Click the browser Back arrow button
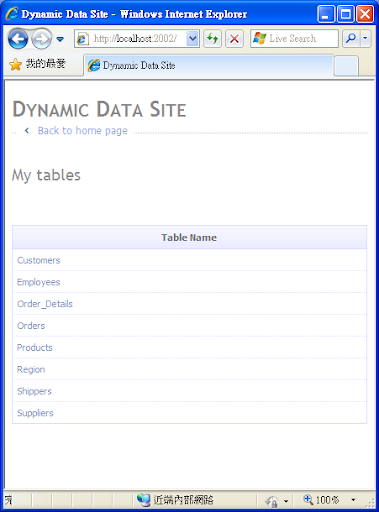 18,39
